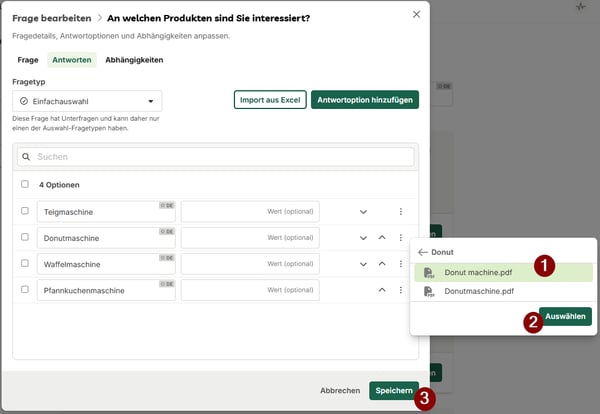Open the Fragetyp Einfachauswahl dropdown
The width and height of the screenshot is (600, 414).
pyautogui.click(x=87, y=101)
